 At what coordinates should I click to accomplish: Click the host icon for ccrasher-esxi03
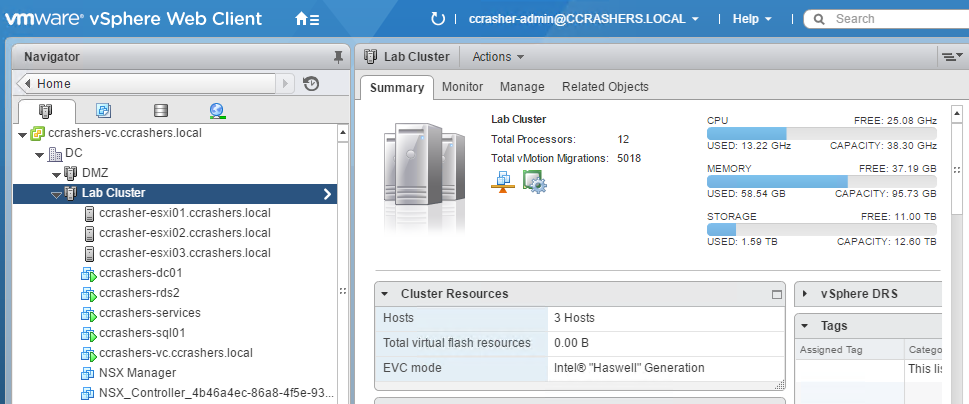click(x=89, y=253)
